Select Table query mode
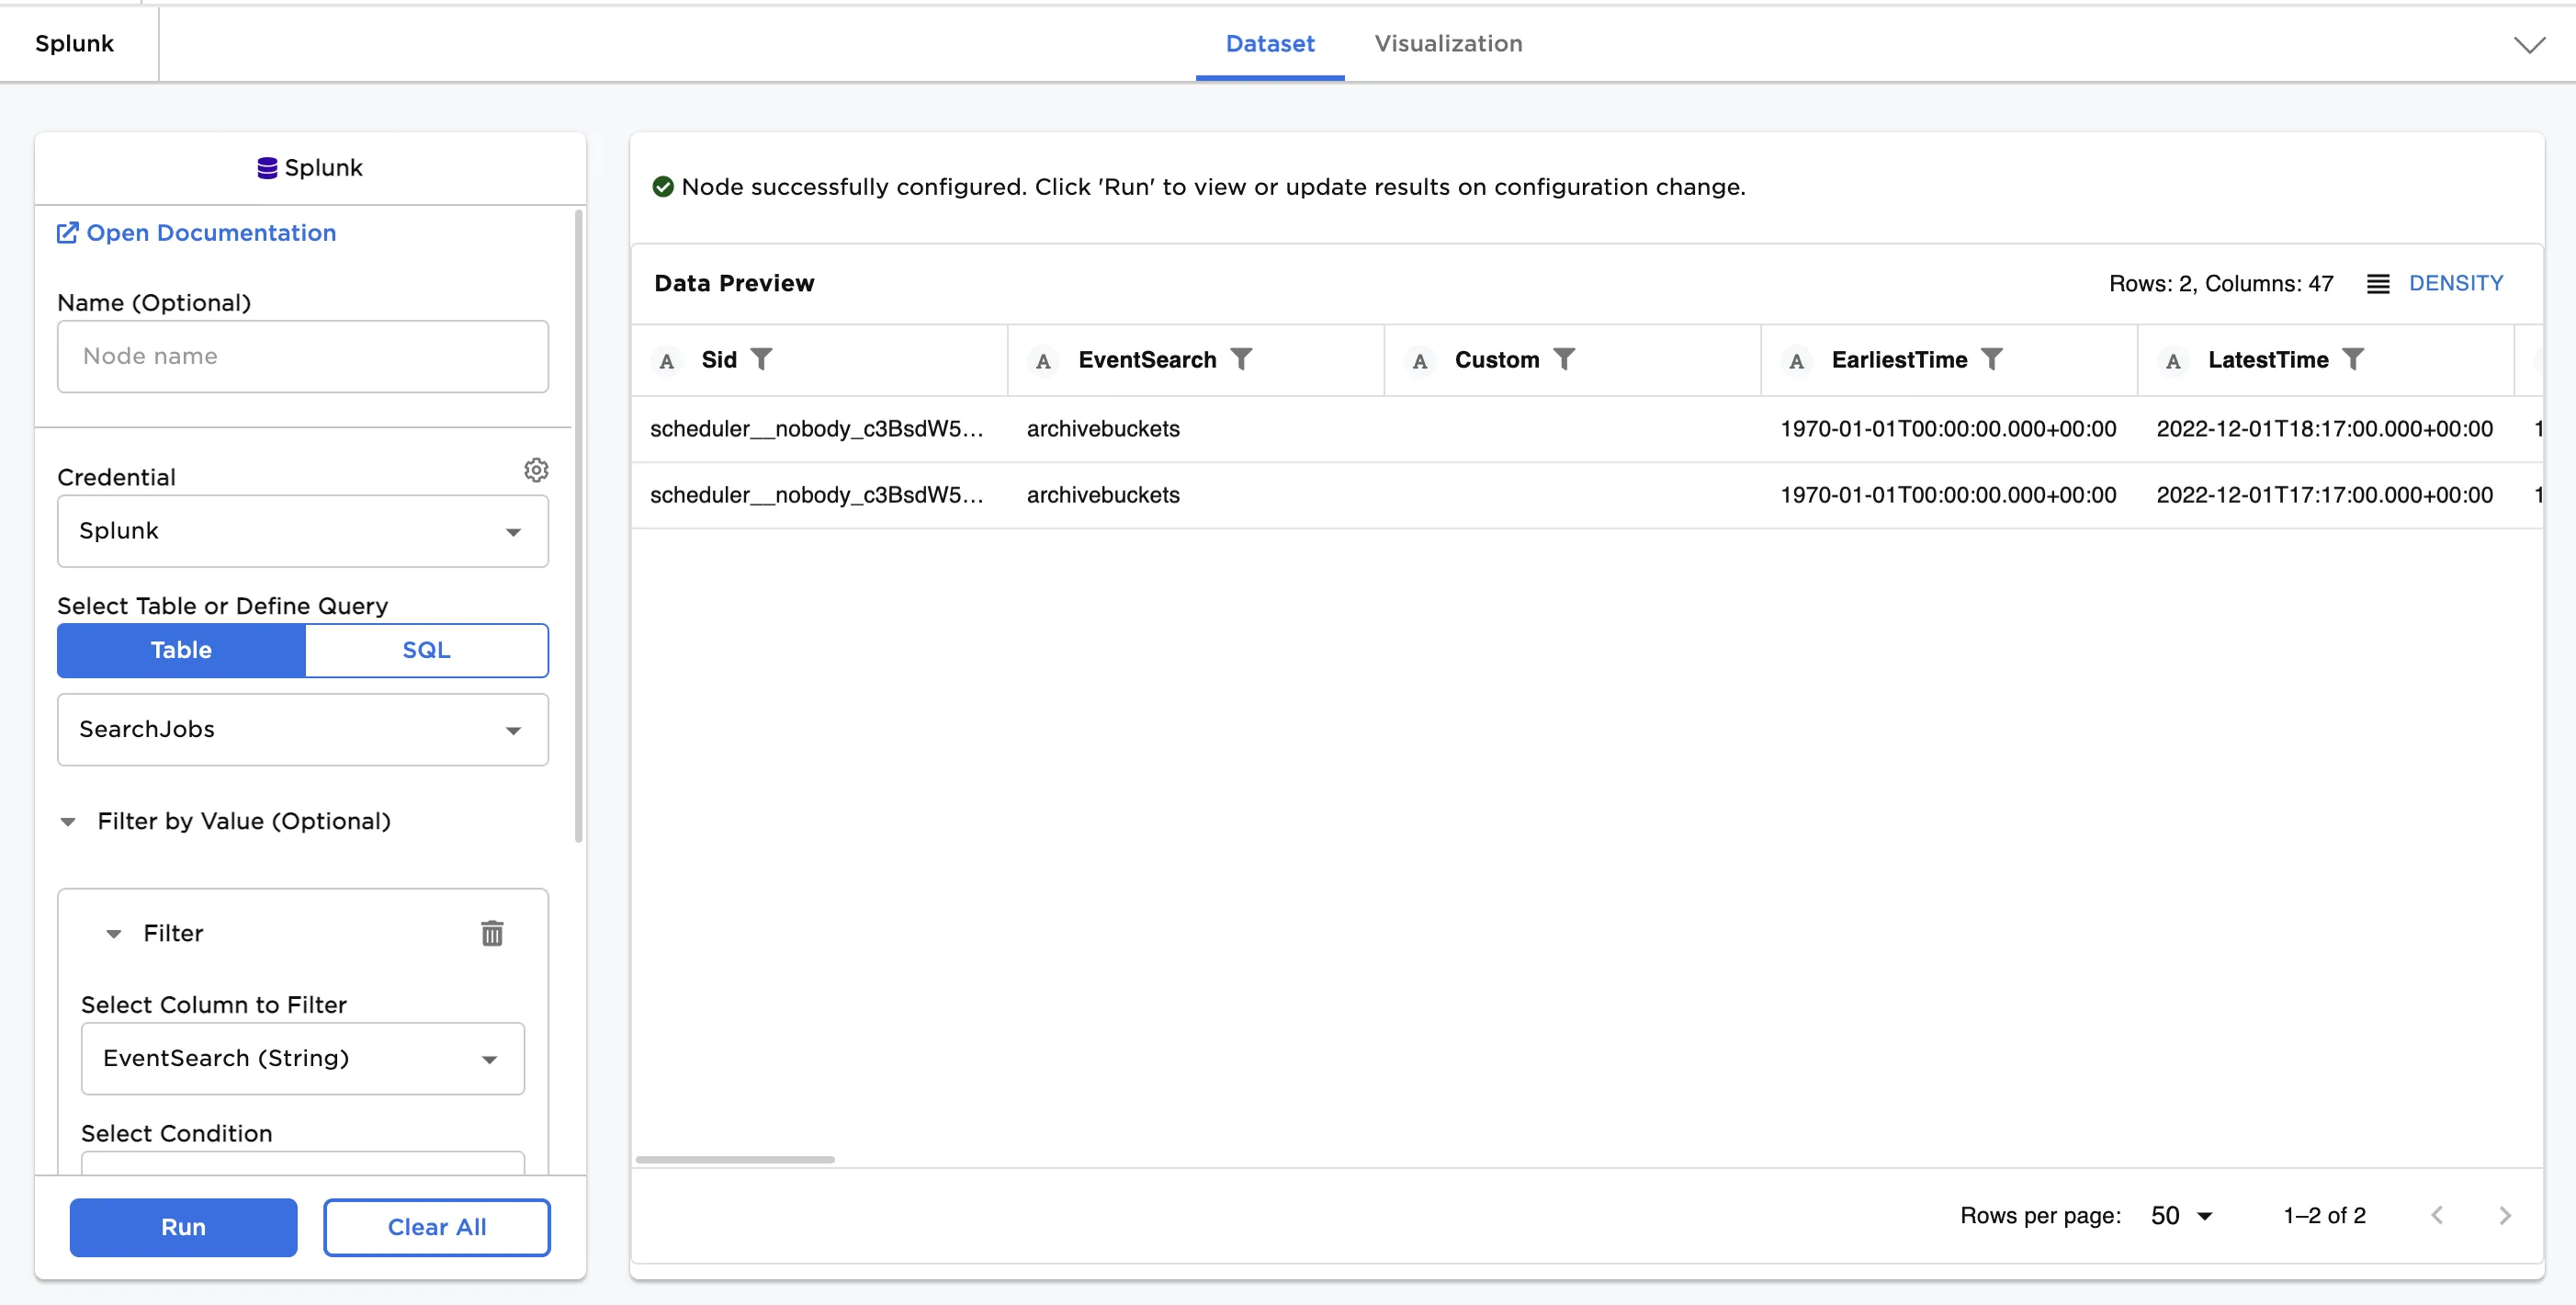2576x1305 pixels. [181, 650]
